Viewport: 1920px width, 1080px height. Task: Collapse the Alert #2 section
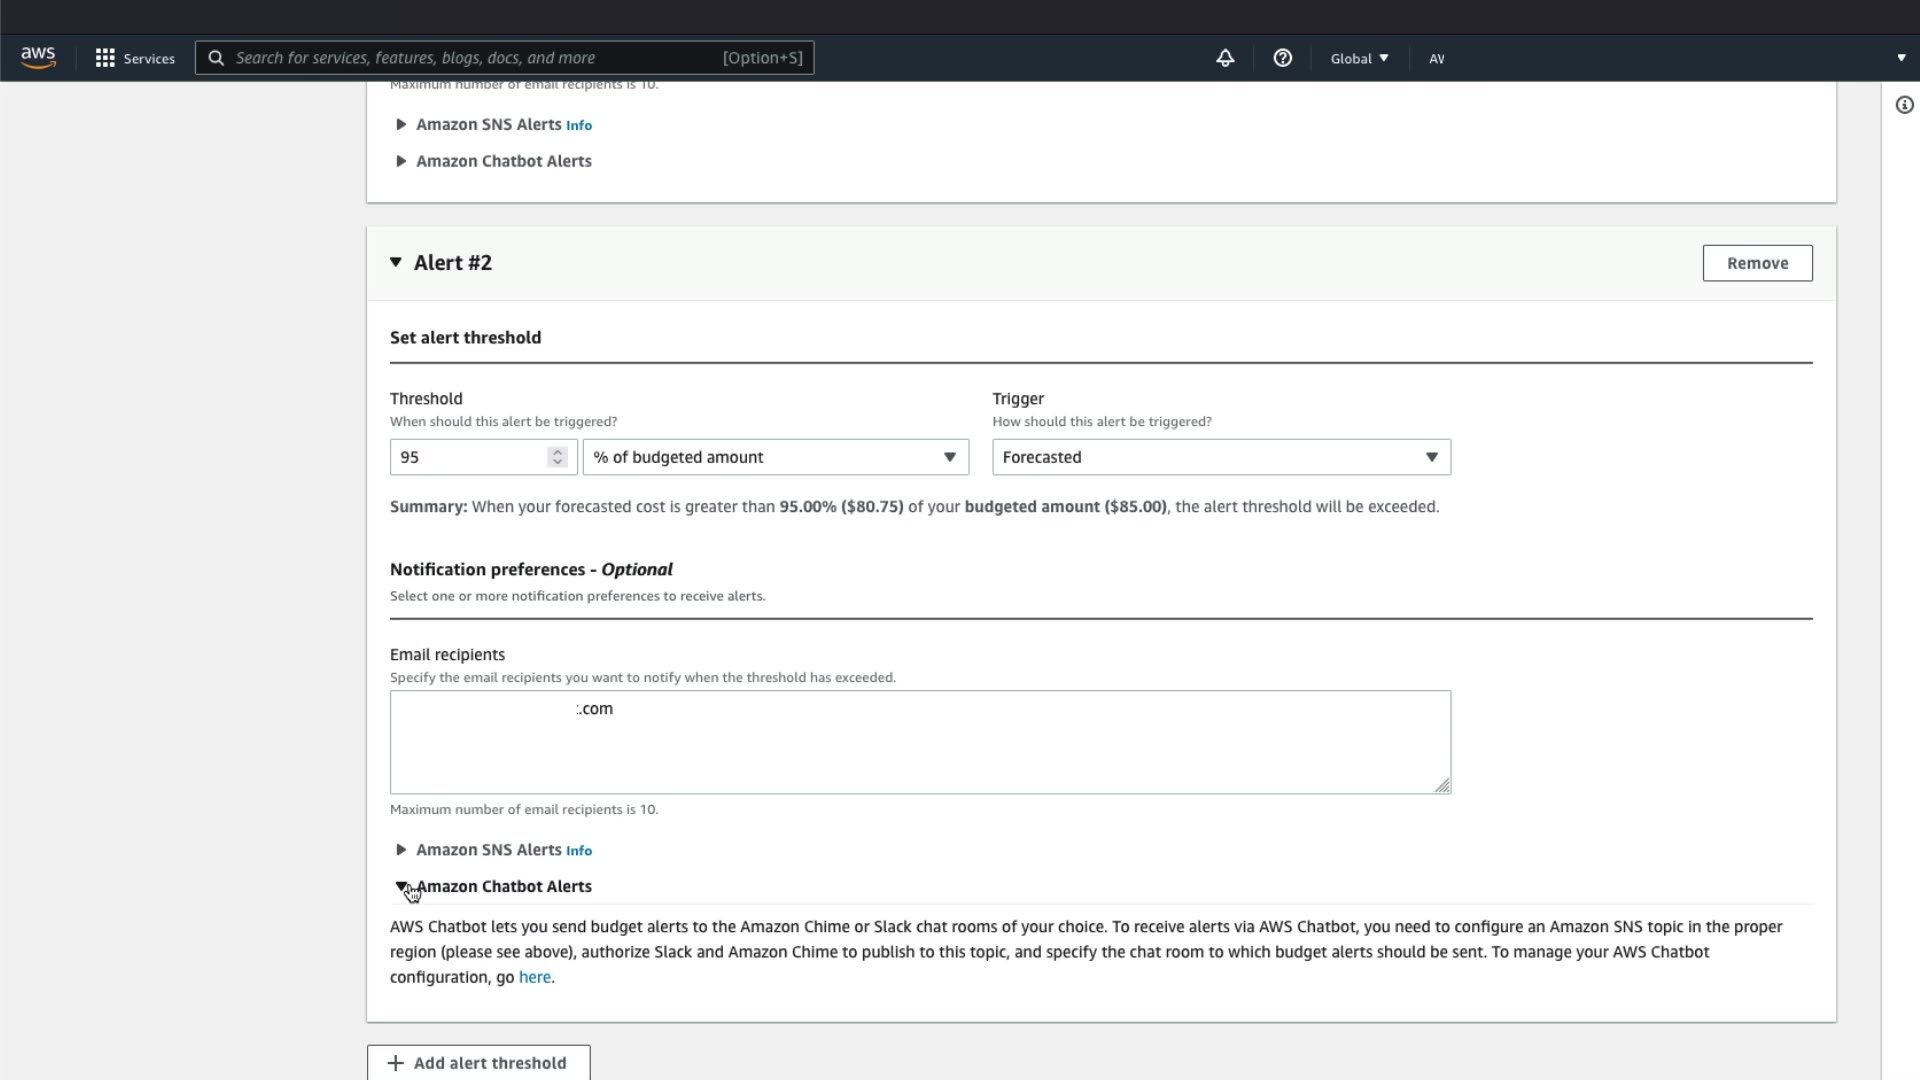click(x=396, y=262)
